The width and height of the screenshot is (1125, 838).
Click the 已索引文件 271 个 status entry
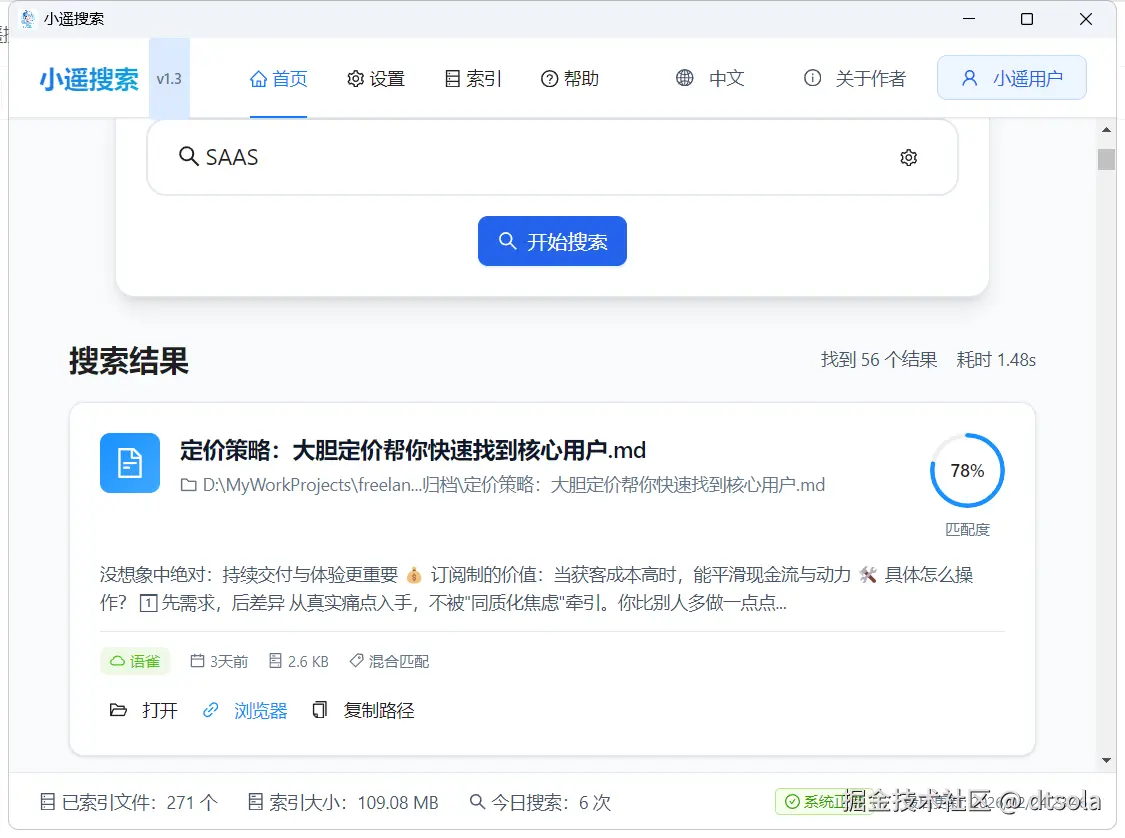[128, 802]
